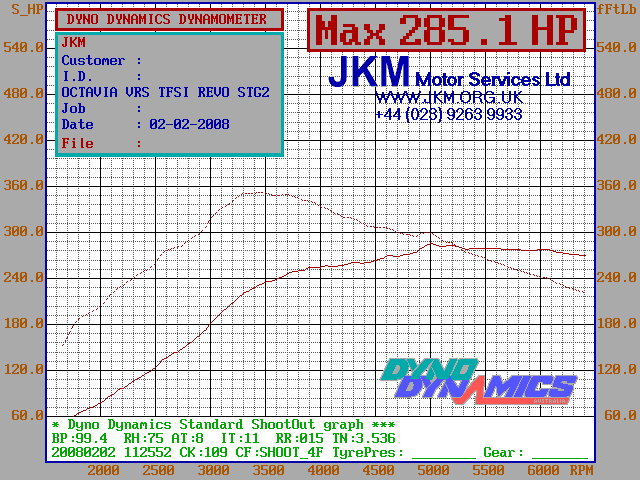Click the 6000 RPM axis label

click(543, 470)
